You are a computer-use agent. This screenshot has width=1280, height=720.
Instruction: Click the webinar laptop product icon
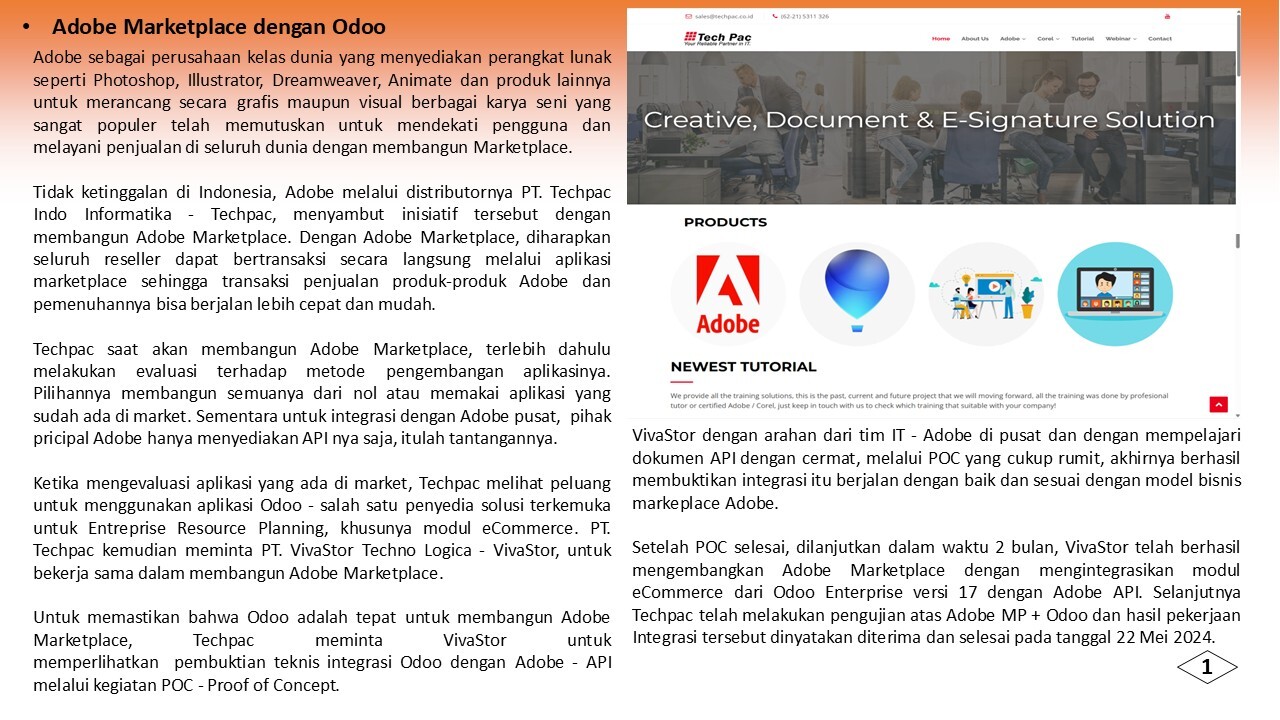point(1114,294)
